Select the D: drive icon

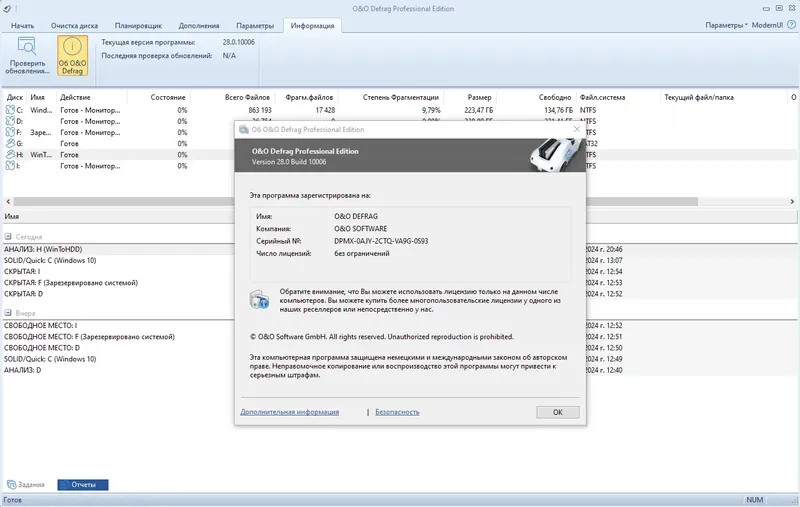click(x=10, y=121)
